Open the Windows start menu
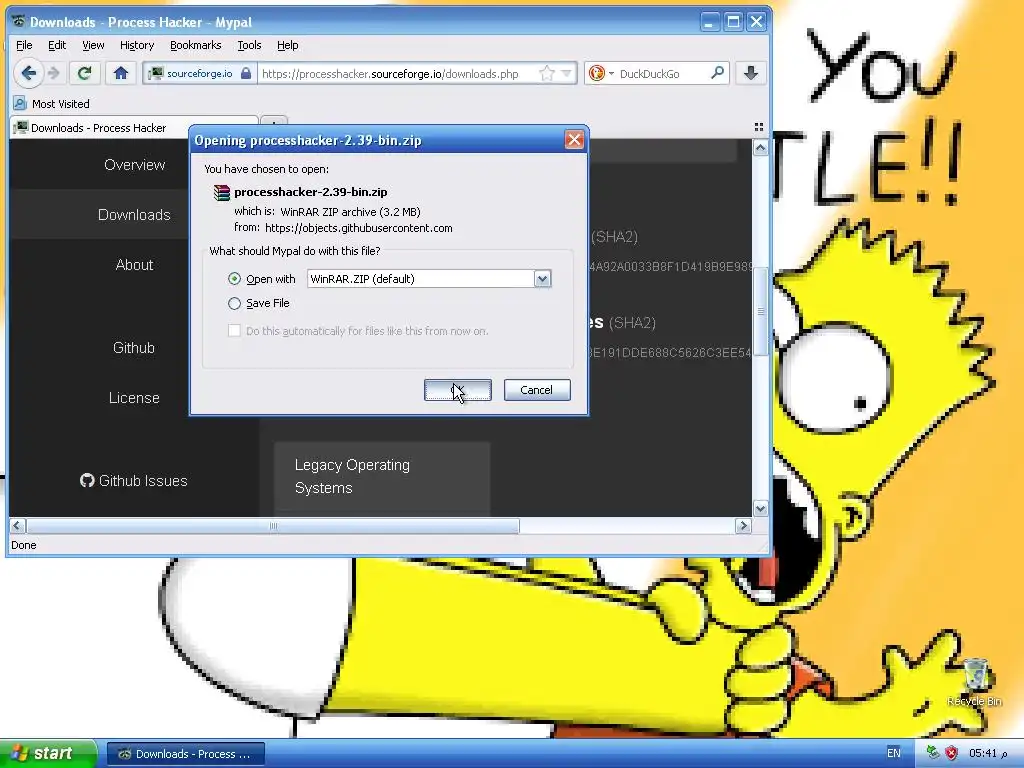This screenshot has width=1024, height=768. 48,754
